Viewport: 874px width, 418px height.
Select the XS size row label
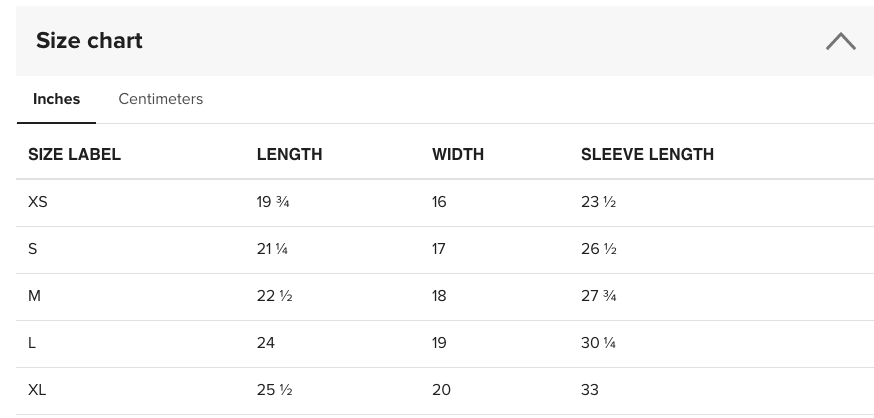pyautogui.click(x=37, y=202)
